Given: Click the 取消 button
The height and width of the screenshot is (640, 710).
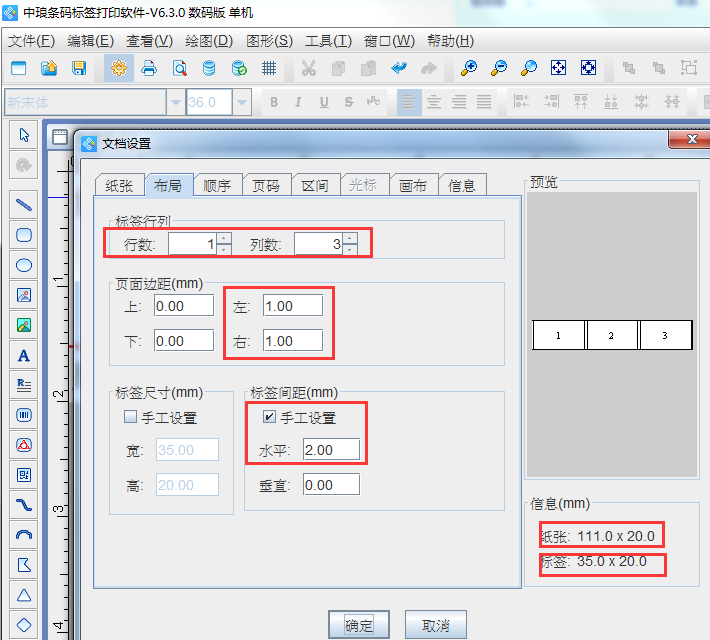Looking at the screenshot, I should (x=435, y=626).
